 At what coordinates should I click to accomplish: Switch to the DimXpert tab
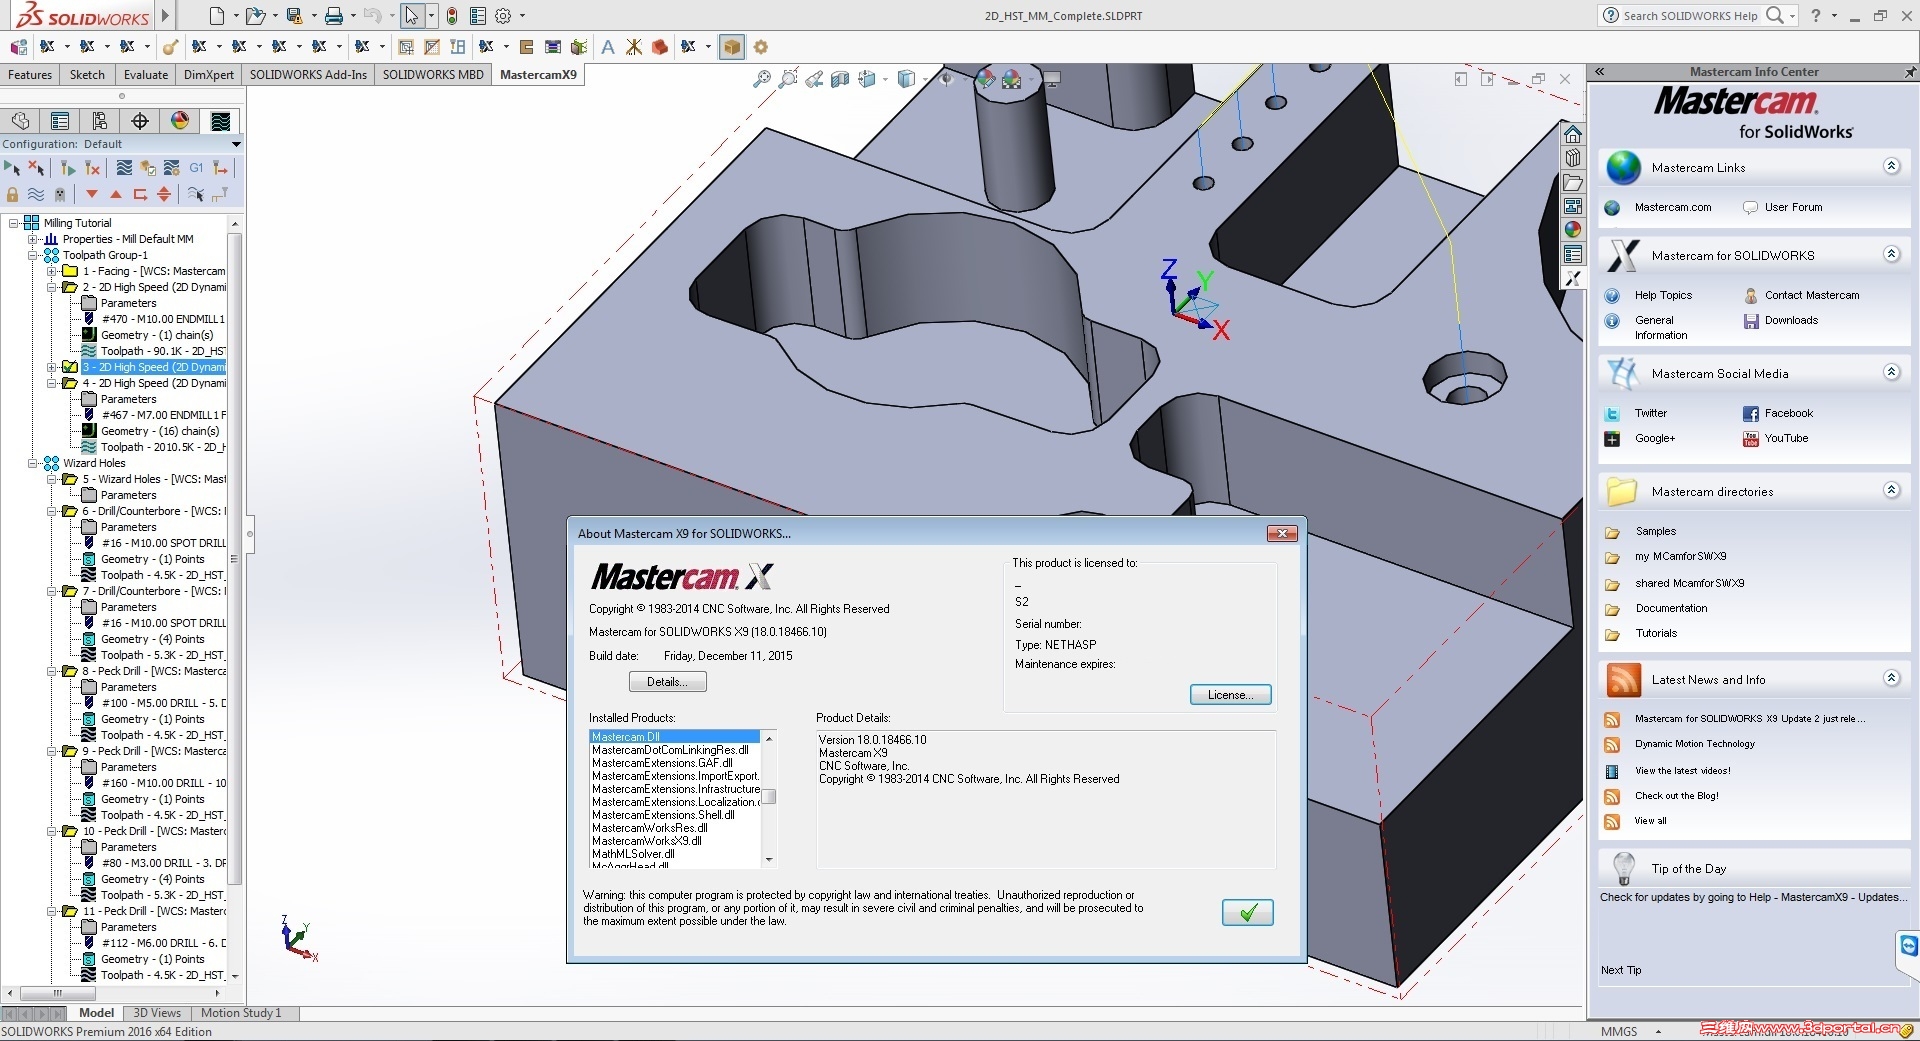209,75
